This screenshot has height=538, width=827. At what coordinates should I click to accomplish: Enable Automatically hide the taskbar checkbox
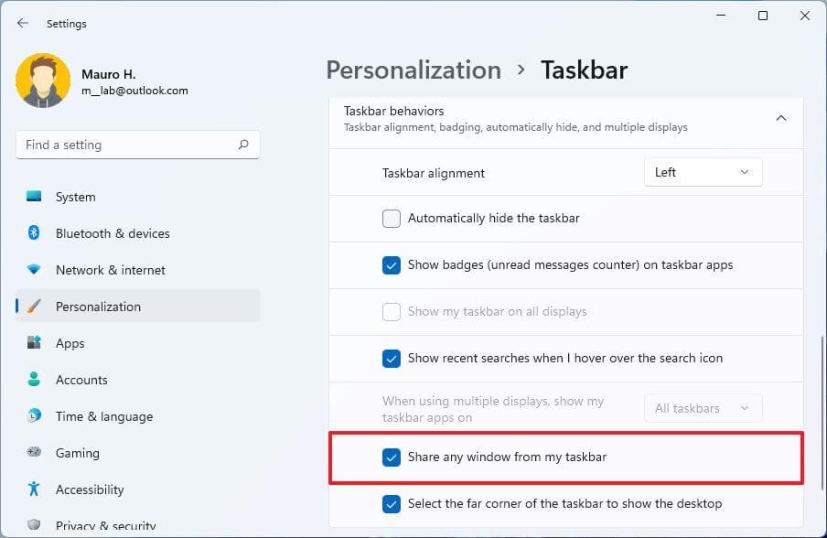391,218
